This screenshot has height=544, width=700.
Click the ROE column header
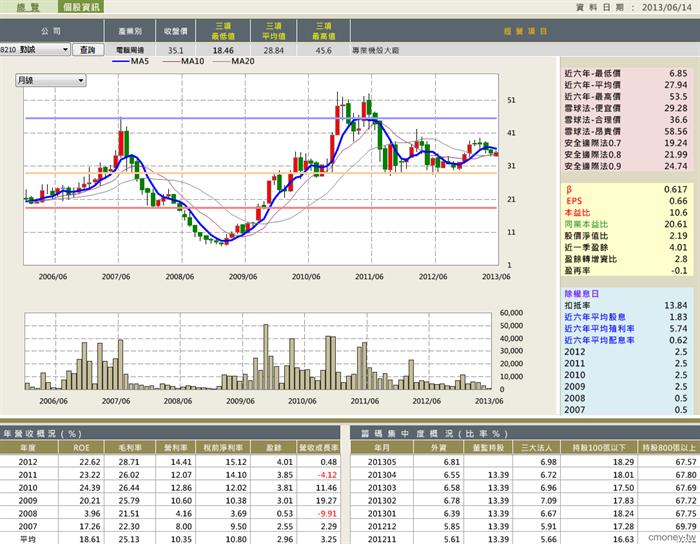(81, 448)
